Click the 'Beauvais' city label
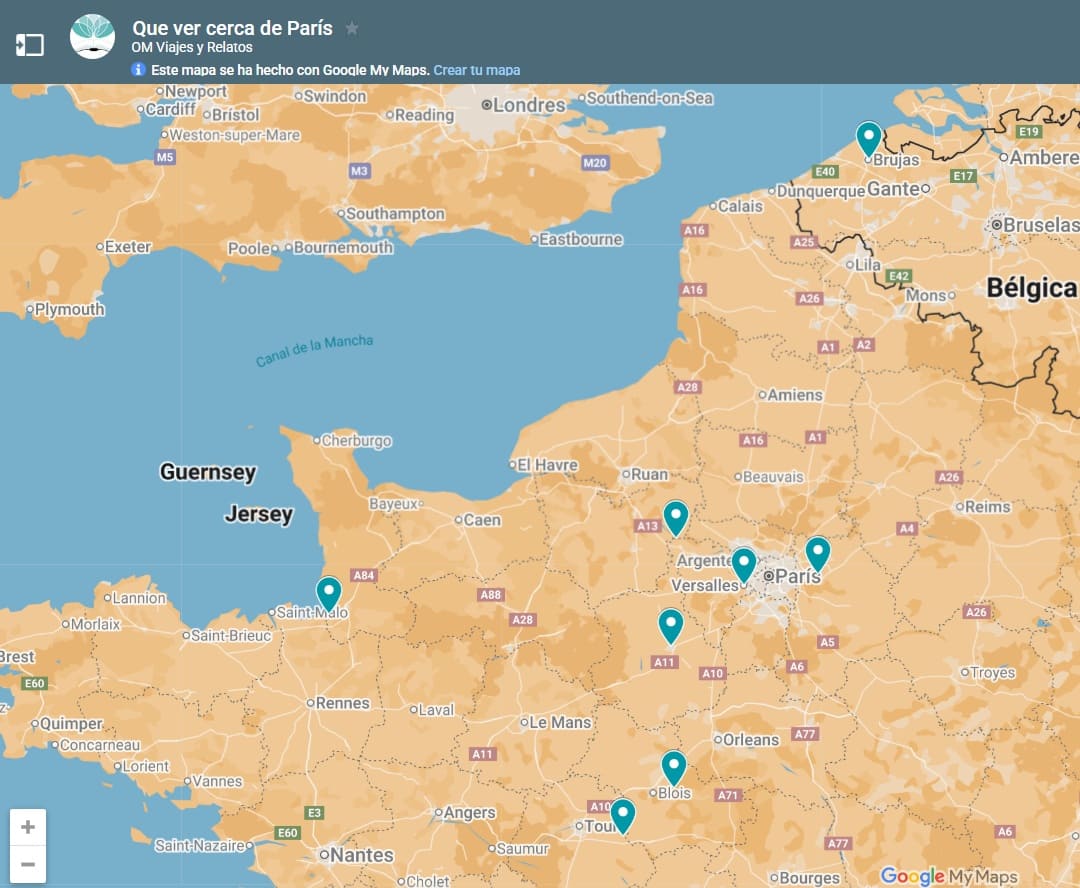The height and width of the screenshot is (888, 1080). [773, 477]
